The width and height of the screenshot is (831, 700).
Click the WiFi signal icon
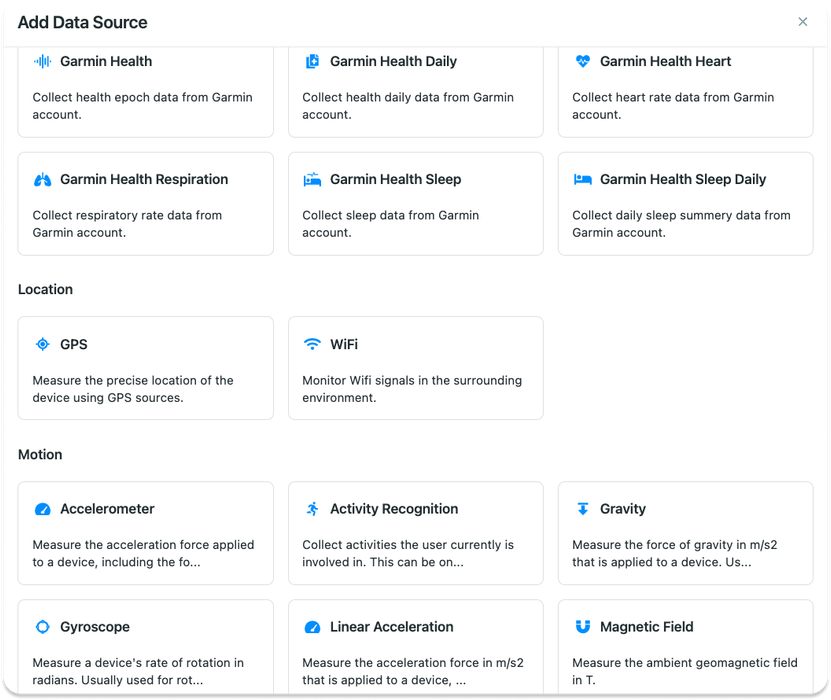tap(312, 344)
